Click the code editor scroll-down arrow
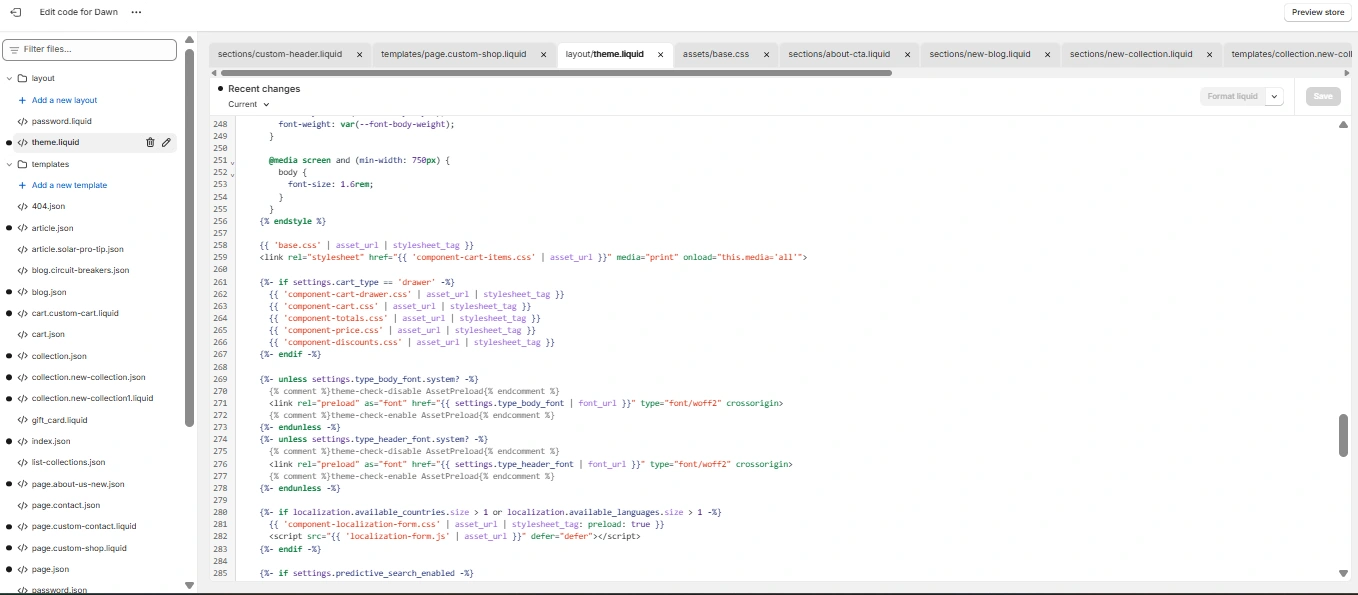 [1343, 573]
